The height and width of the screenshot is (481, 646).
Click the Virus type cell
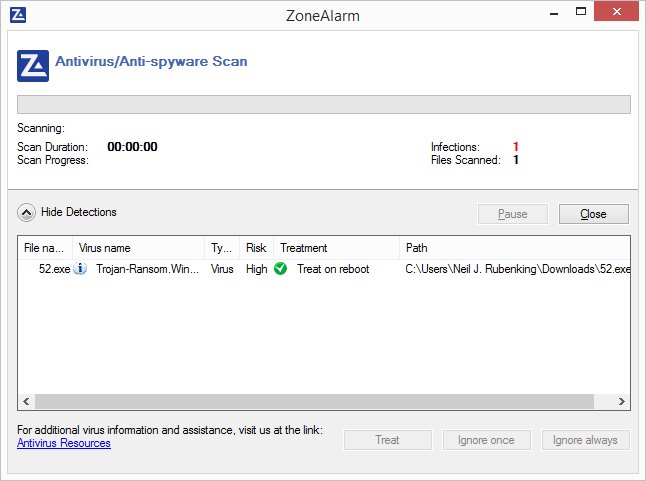pyautogui.click(x=222, y=269)
